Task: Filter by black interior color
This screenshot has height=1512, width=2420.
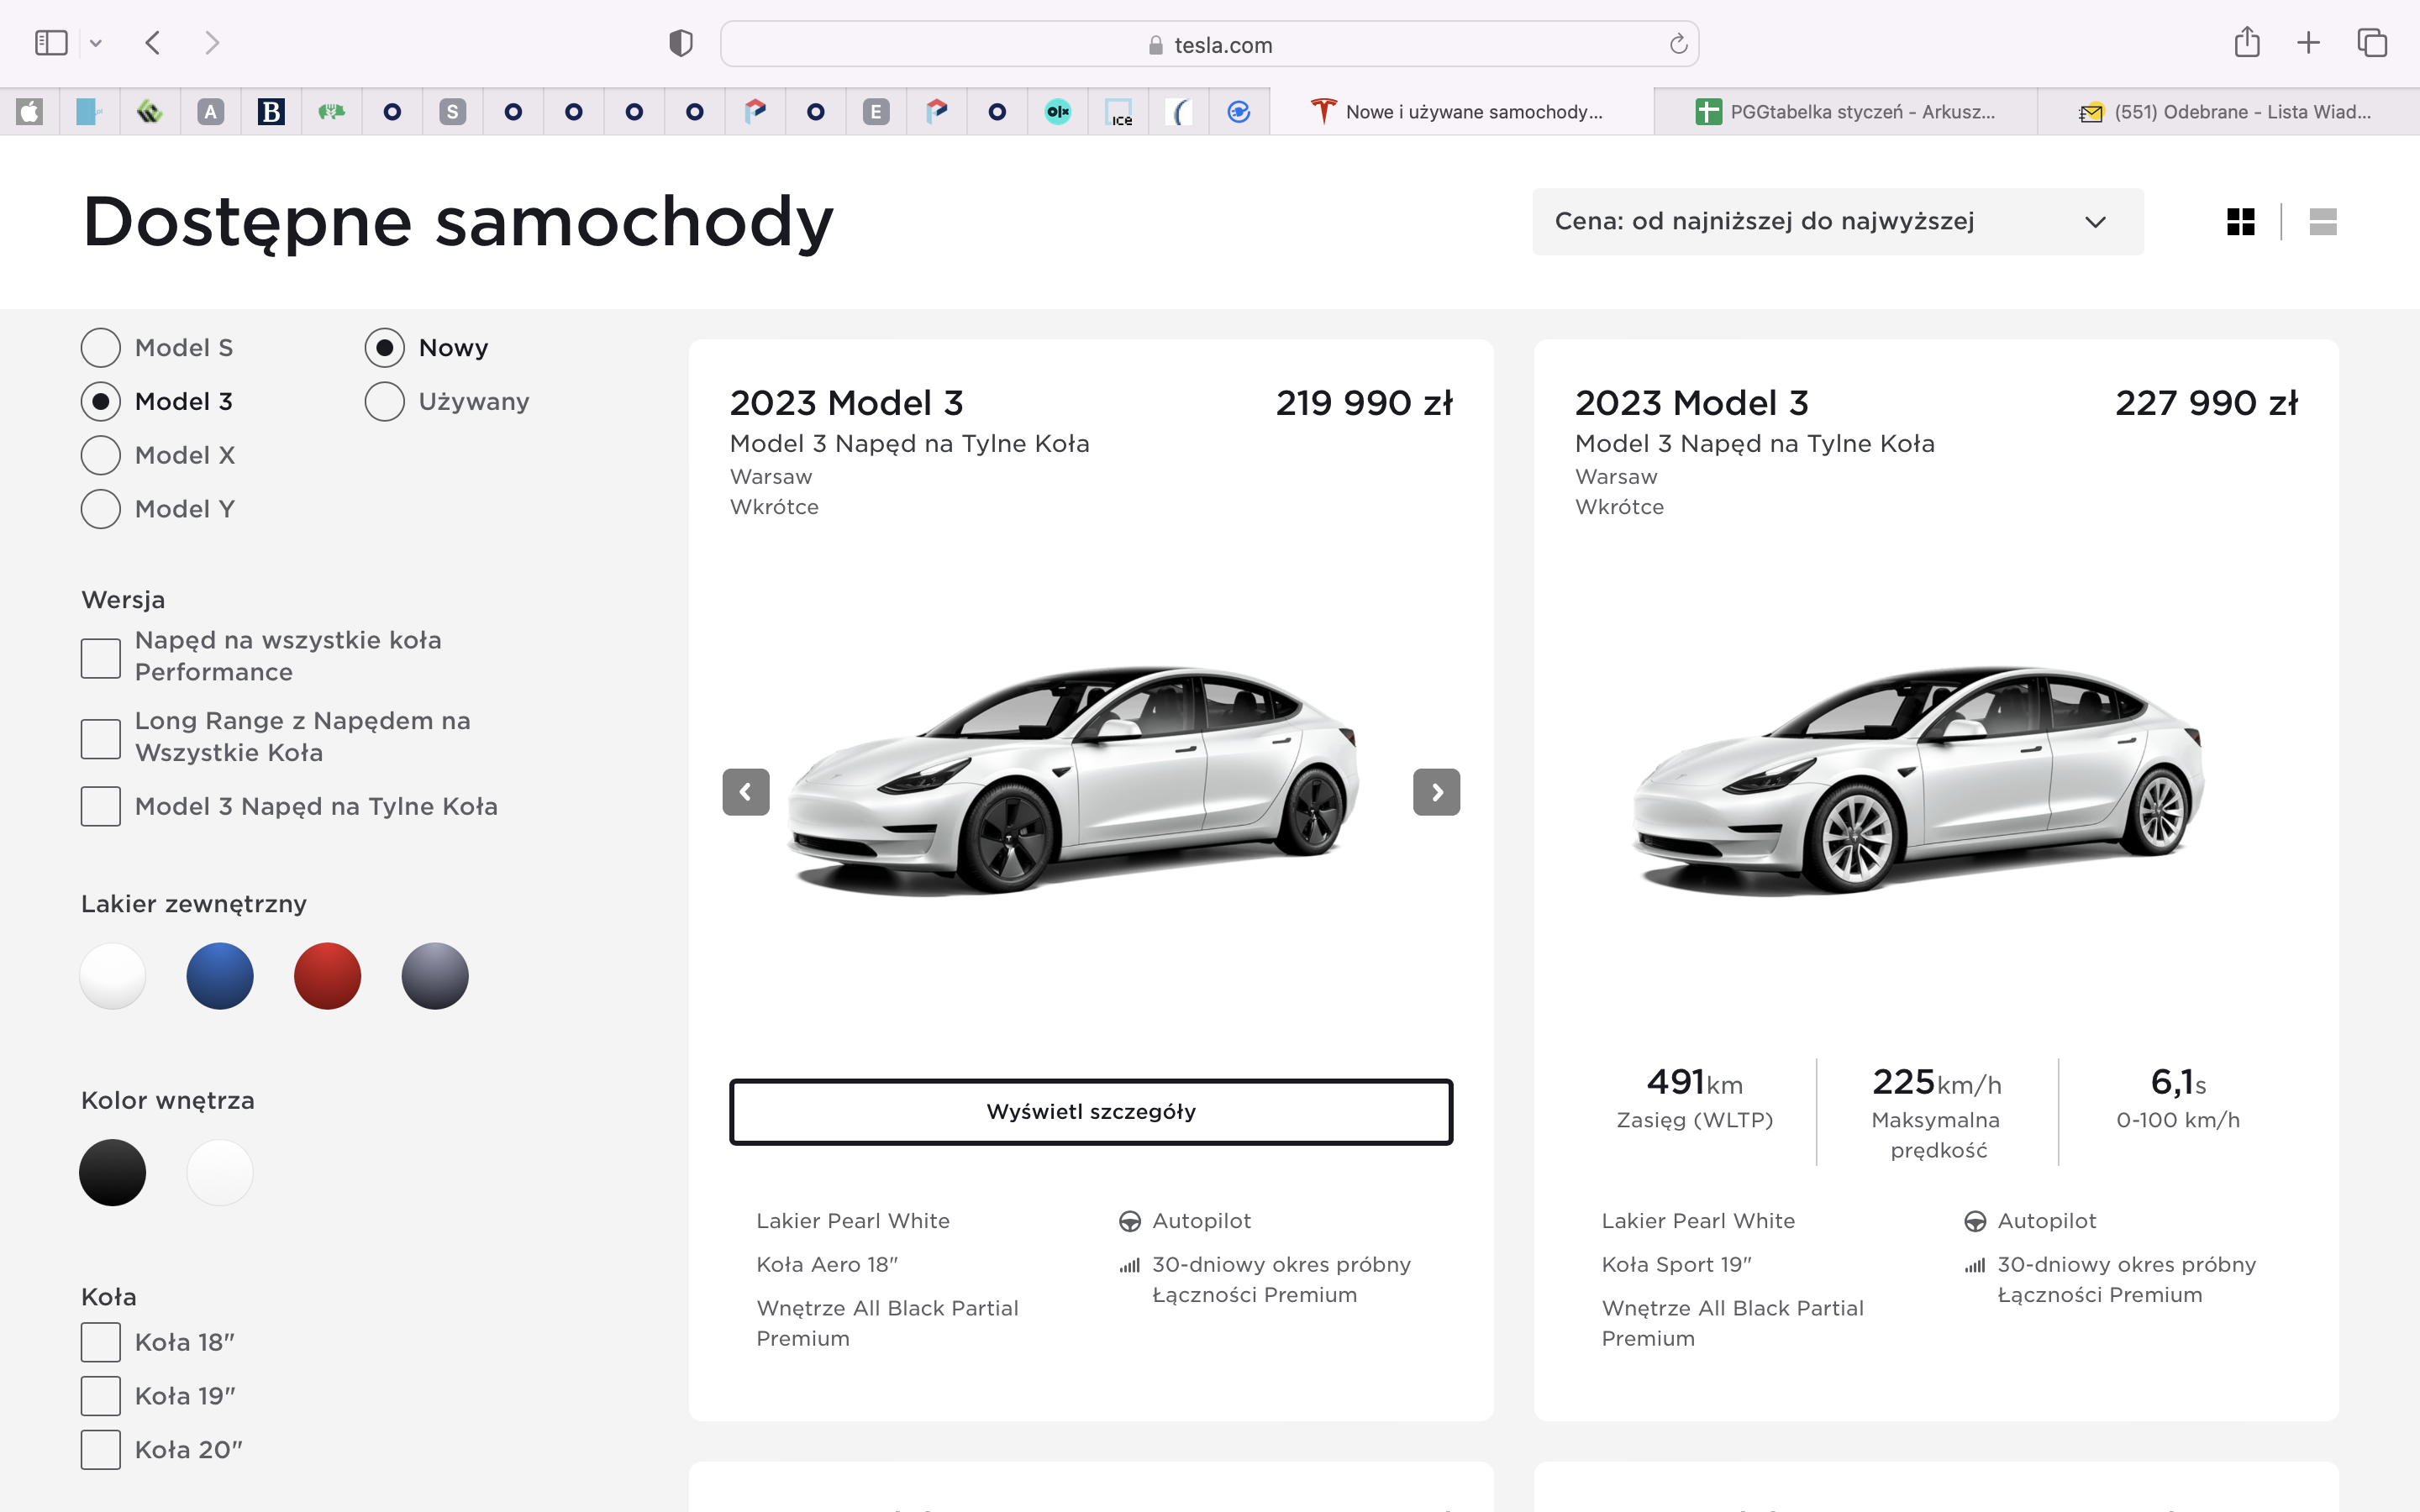Action: (113, 1172)
